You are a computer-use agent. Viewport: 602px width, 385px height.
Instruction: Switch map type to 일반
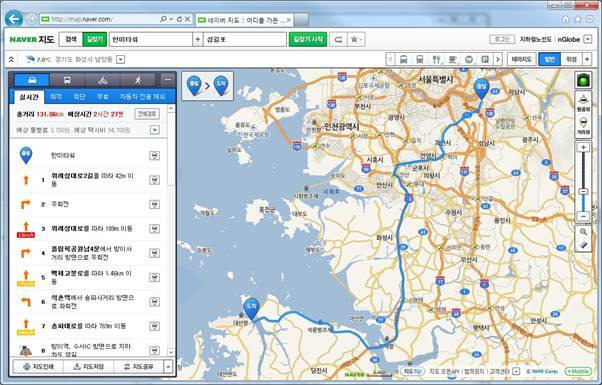click(550, 59)
